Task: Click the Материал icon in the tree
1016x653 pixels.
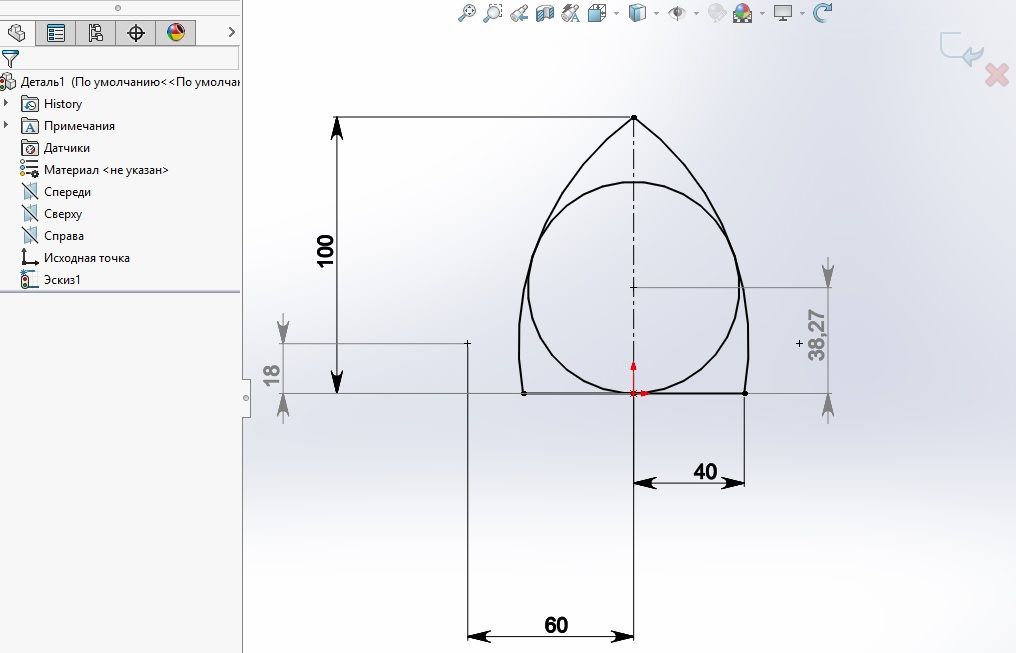Action: pos(29,169)
